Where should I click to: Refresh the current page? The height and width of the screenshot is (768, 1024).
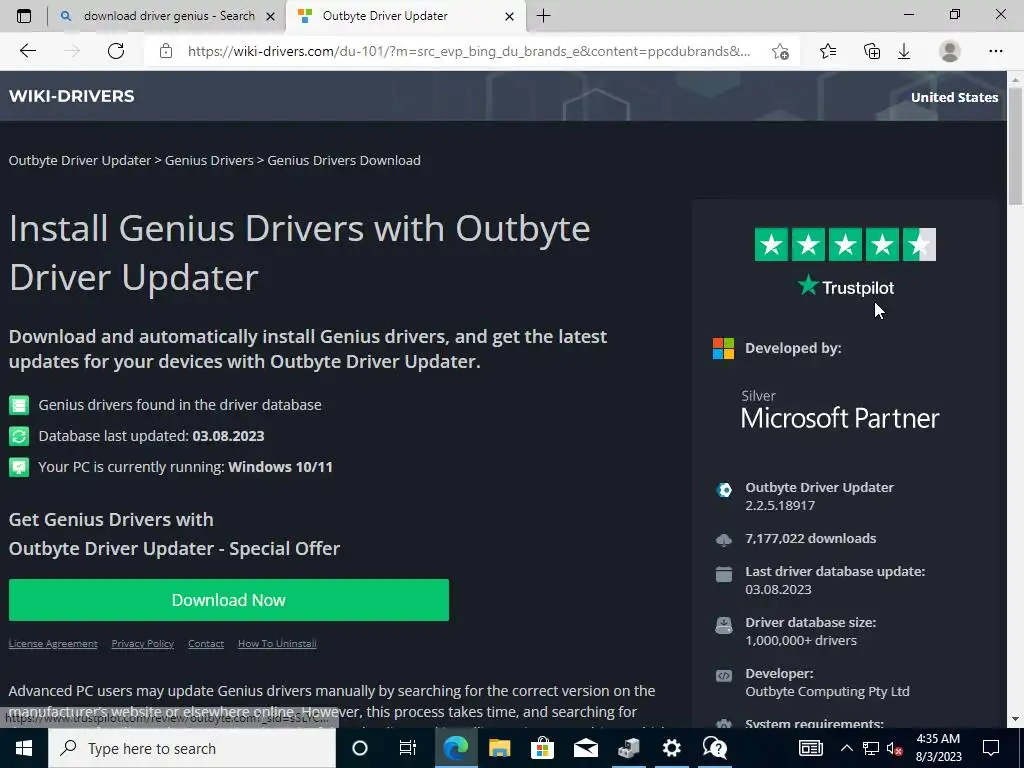(116, 51)
